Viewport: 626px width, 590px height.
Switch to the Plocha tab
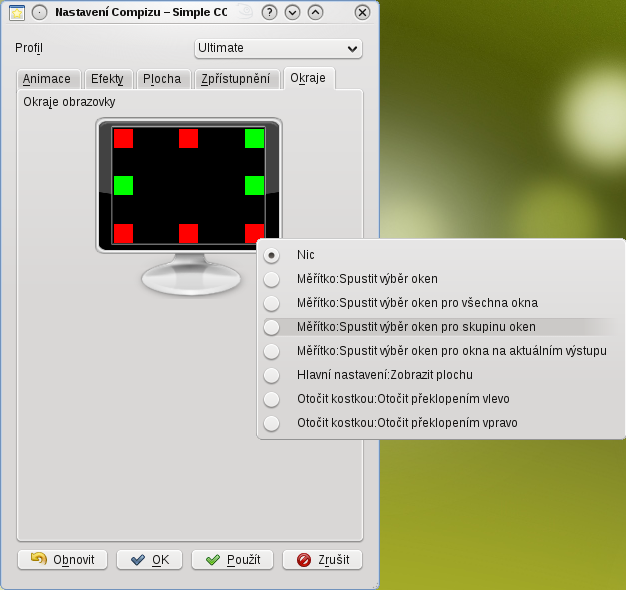(x=162, y=79)
